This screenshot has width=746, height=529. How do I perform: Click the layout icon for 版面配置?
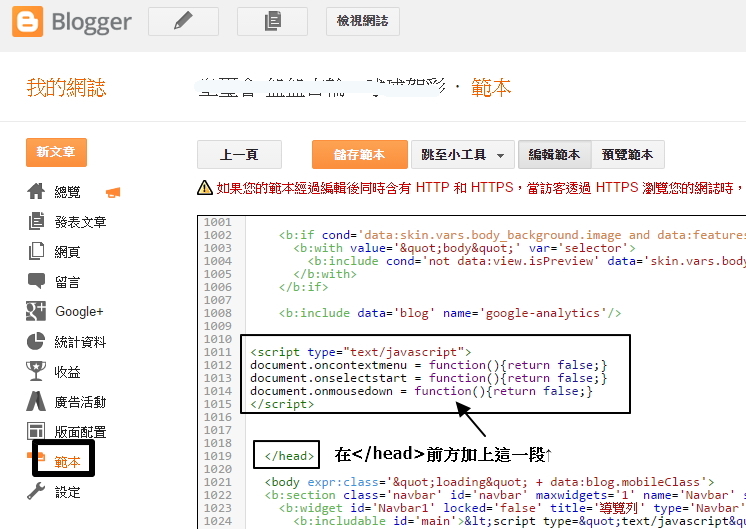tap(36, 431)
